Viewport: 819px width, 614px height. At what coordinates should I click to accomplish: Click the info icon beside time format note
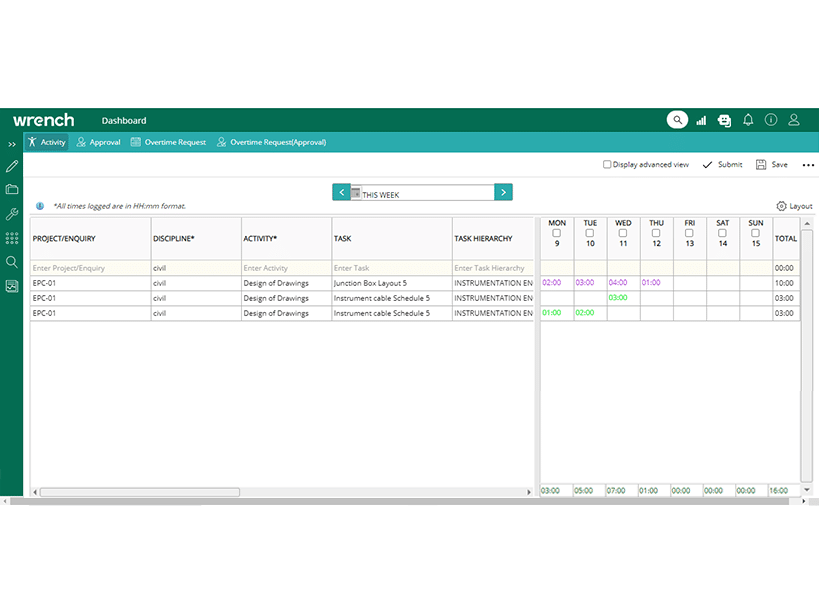pos(40,206)
